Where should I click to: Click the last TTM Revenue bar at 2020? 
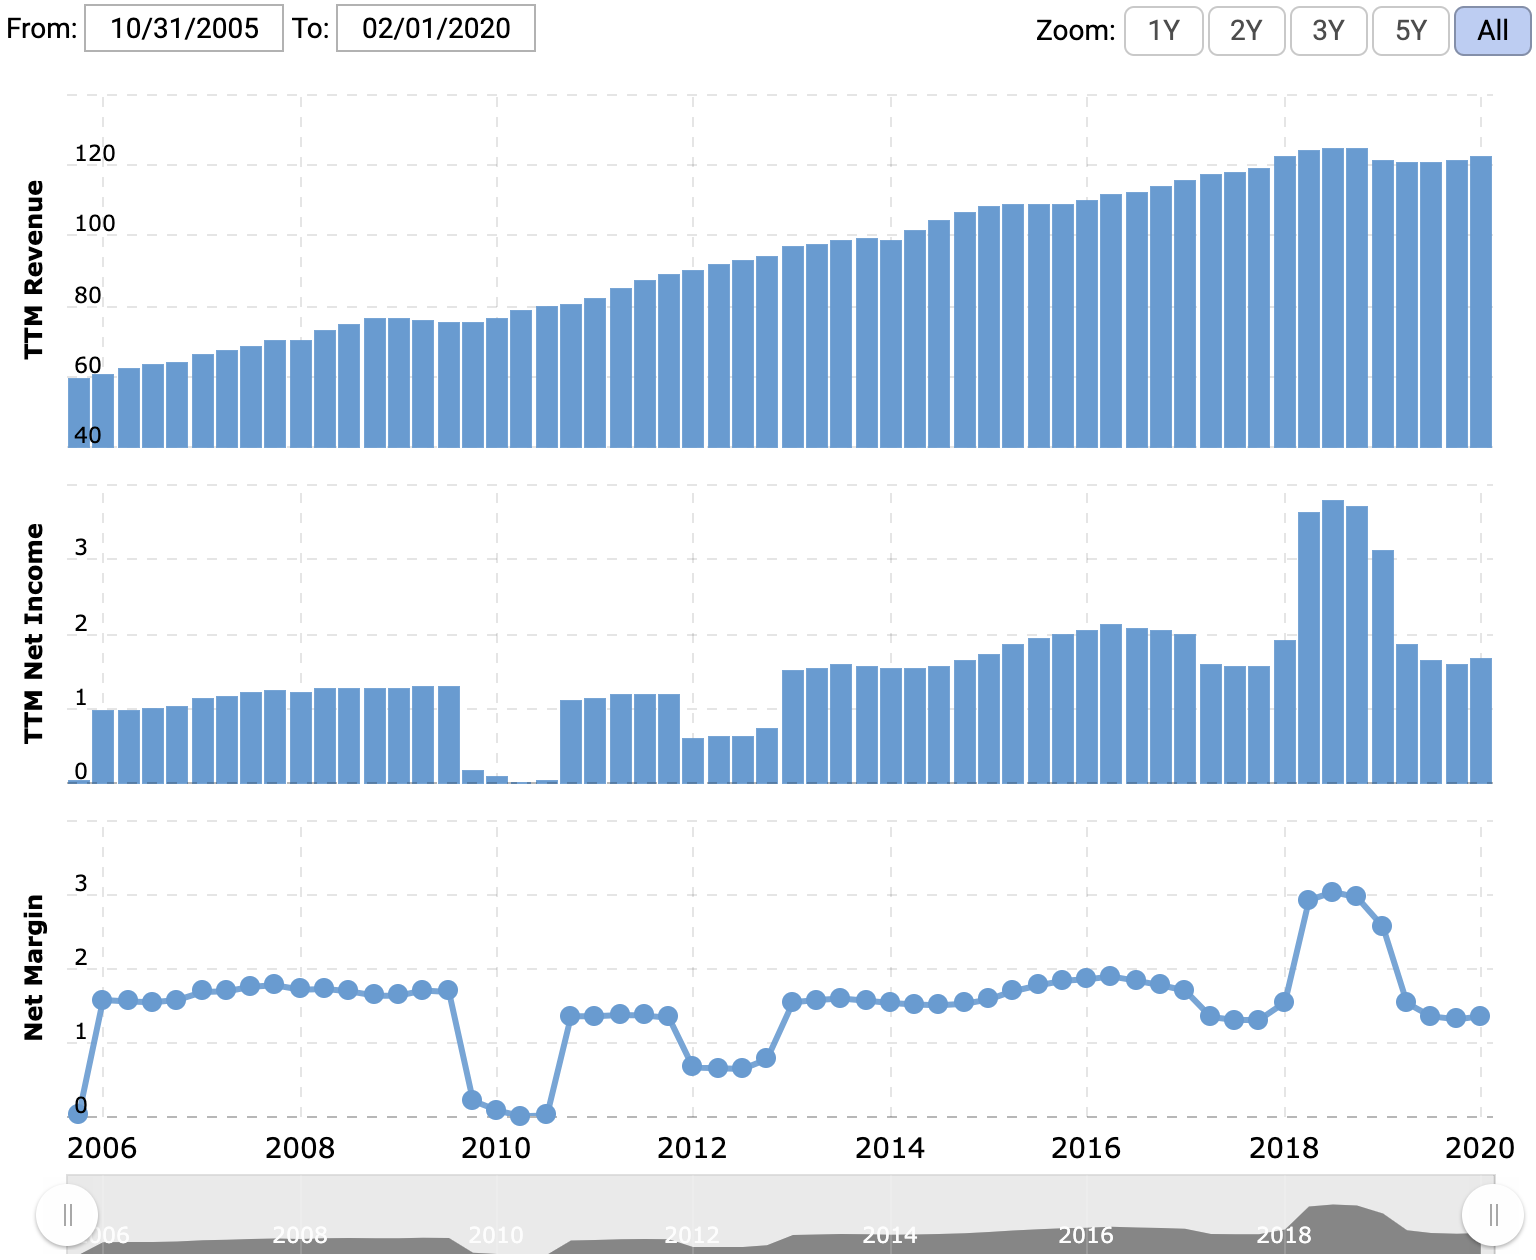pos(1481,302)
